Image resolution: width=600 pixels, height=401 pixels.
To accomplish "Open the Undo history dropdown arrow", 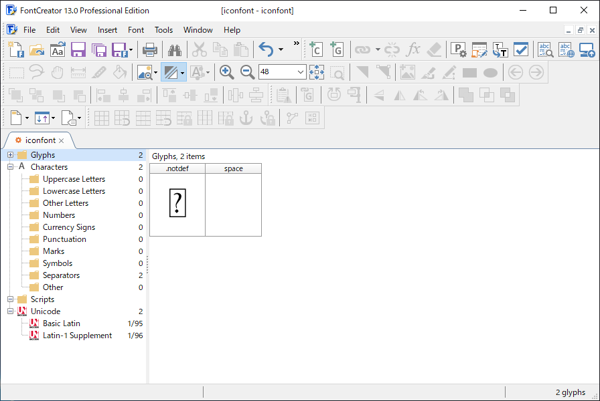I will pos(280,50).
